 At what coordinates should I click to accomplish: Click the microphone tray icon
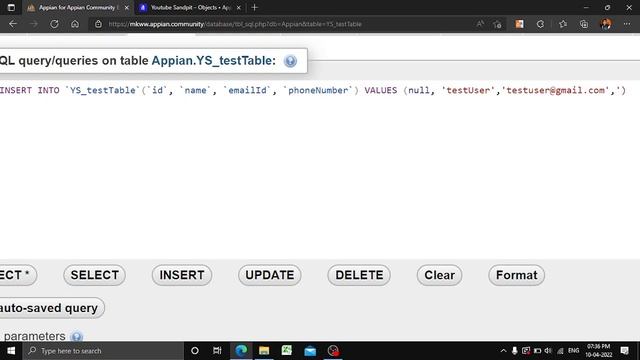click(x=515, y=351)
